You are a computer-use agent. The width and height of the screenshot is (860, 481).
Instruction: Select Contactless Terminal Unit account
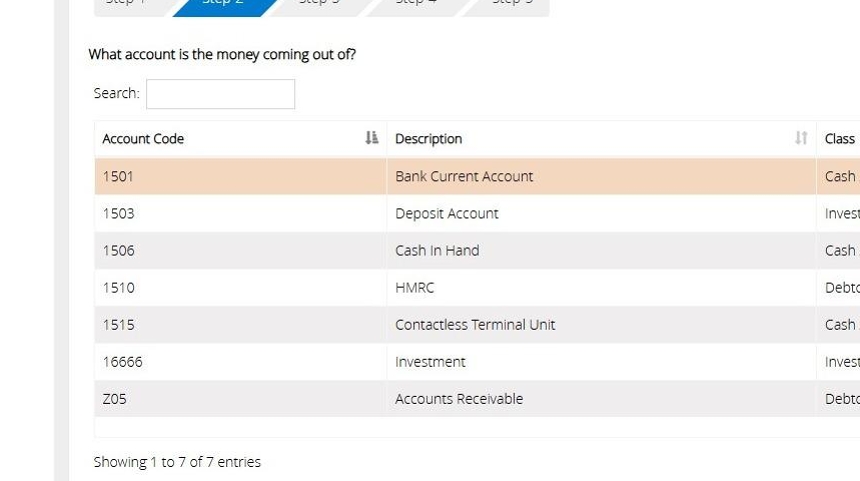pos(475,324)
